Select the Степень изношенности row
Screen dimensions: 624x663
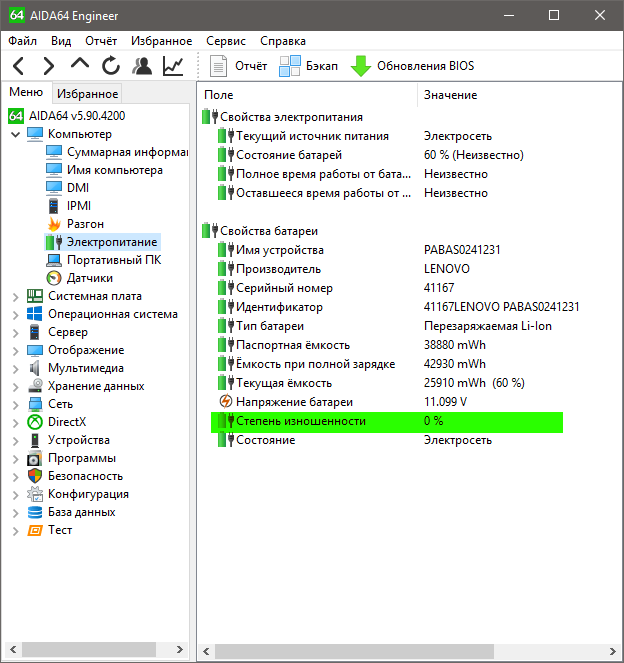click(x=386, y=422)
